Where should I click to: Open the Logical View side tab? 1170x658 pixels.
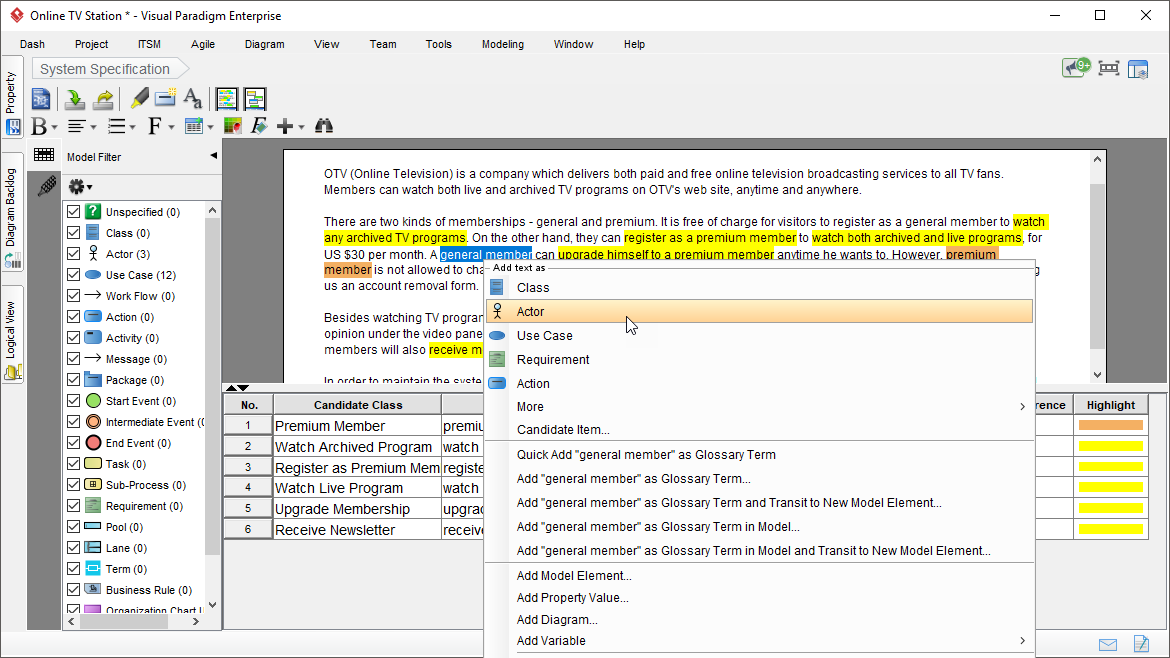pos(12,334)
